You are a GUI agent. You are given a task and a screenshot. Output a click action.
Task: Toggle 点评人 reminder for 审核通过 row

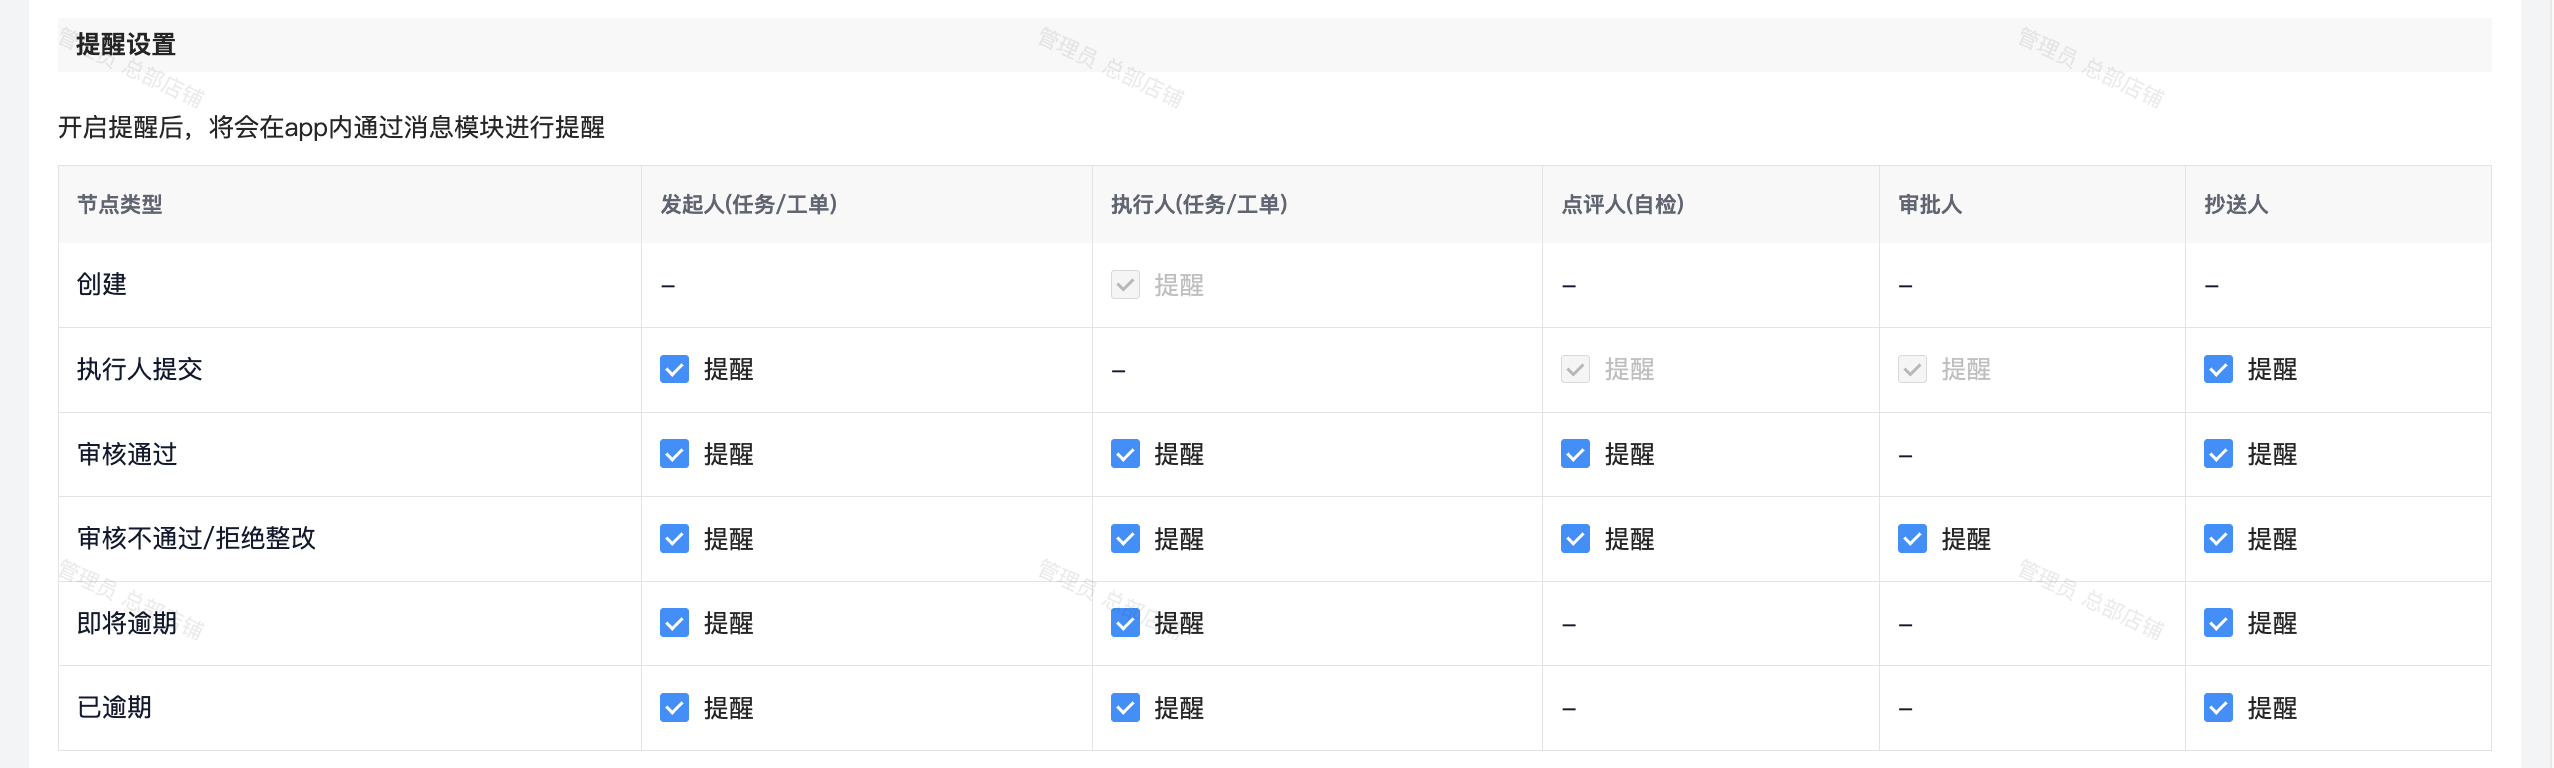(1575, 455)
